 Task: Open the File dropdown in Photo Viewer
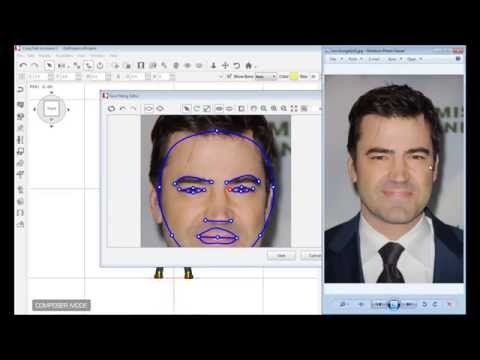335,59
